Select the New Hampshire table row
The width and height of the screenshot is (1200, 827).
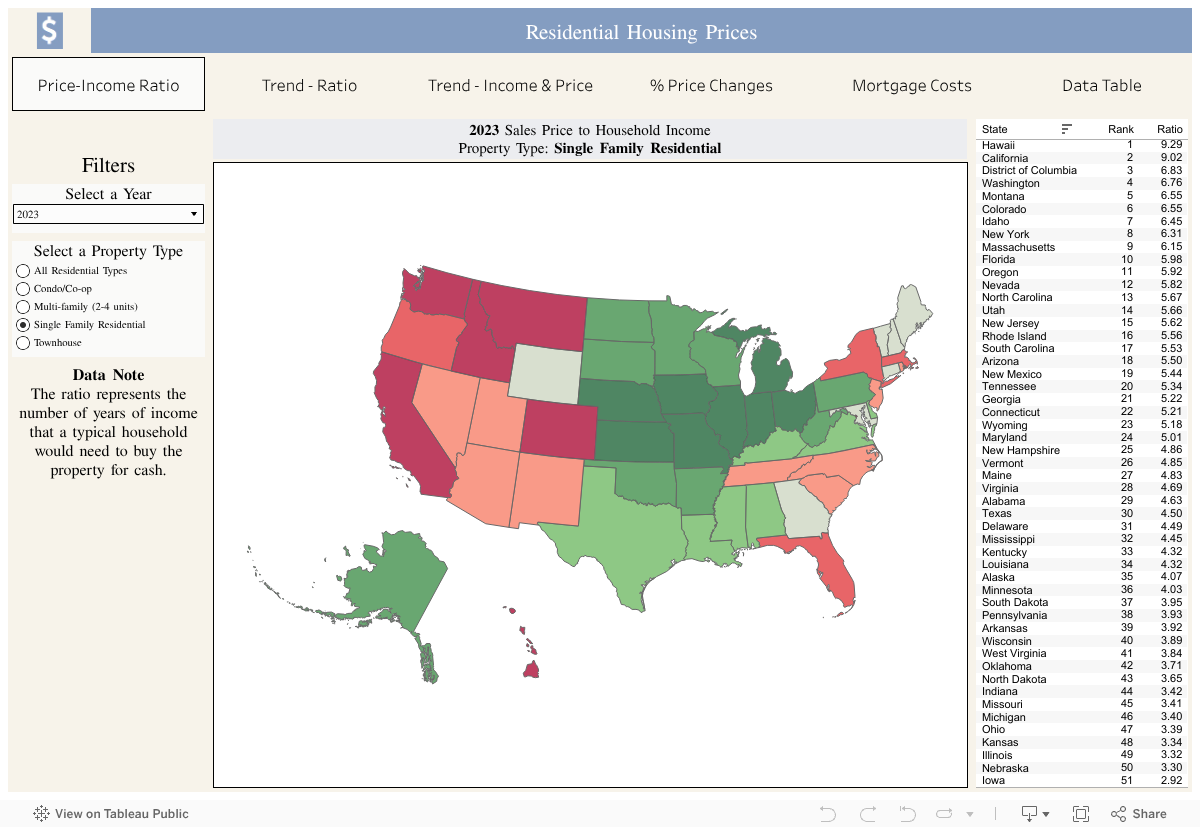point(1083,450)
